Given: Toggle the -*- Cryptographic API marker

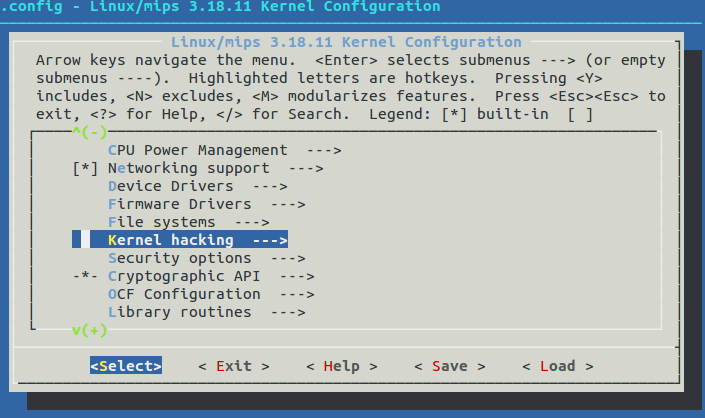Looking at the screenshot, I should [85, 276].
